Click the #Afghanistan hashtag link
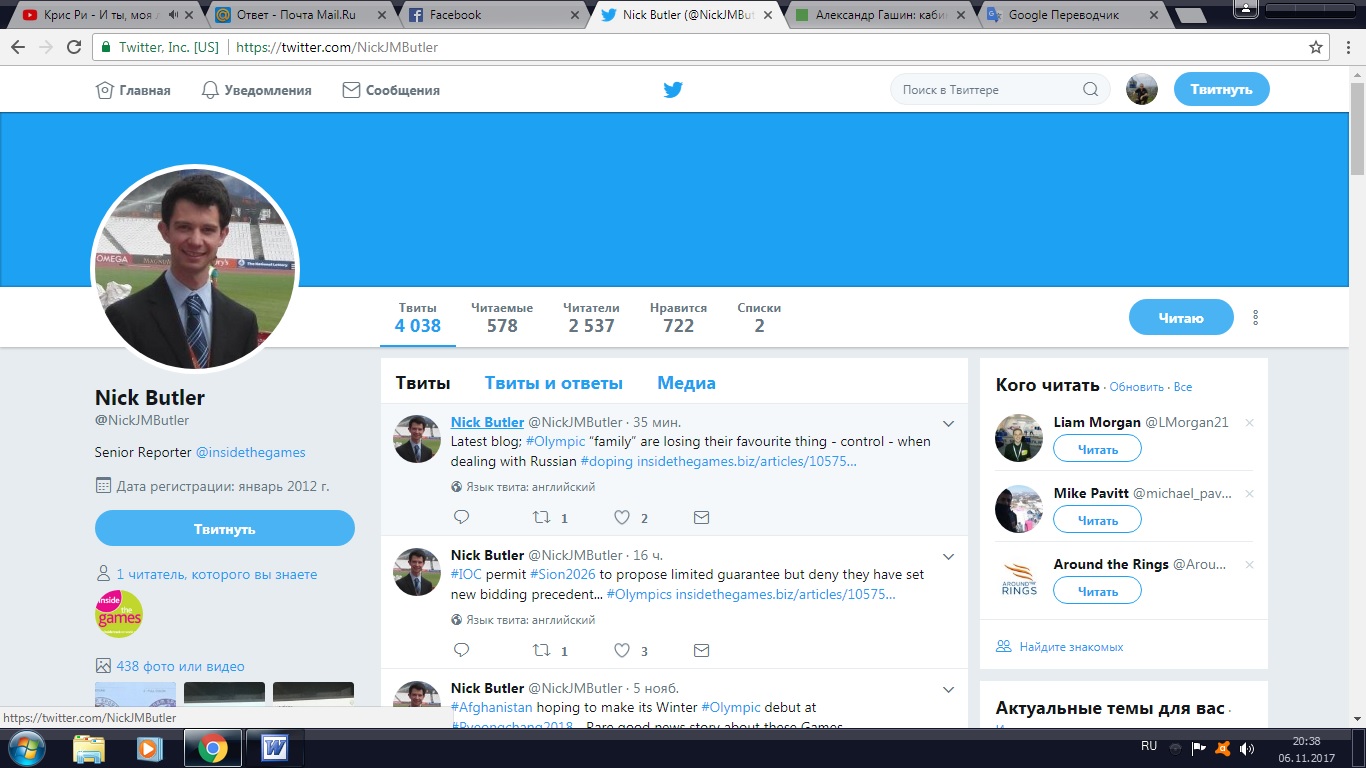The width and height of the screenshot is (1366, 768). (x=492, y=707)
